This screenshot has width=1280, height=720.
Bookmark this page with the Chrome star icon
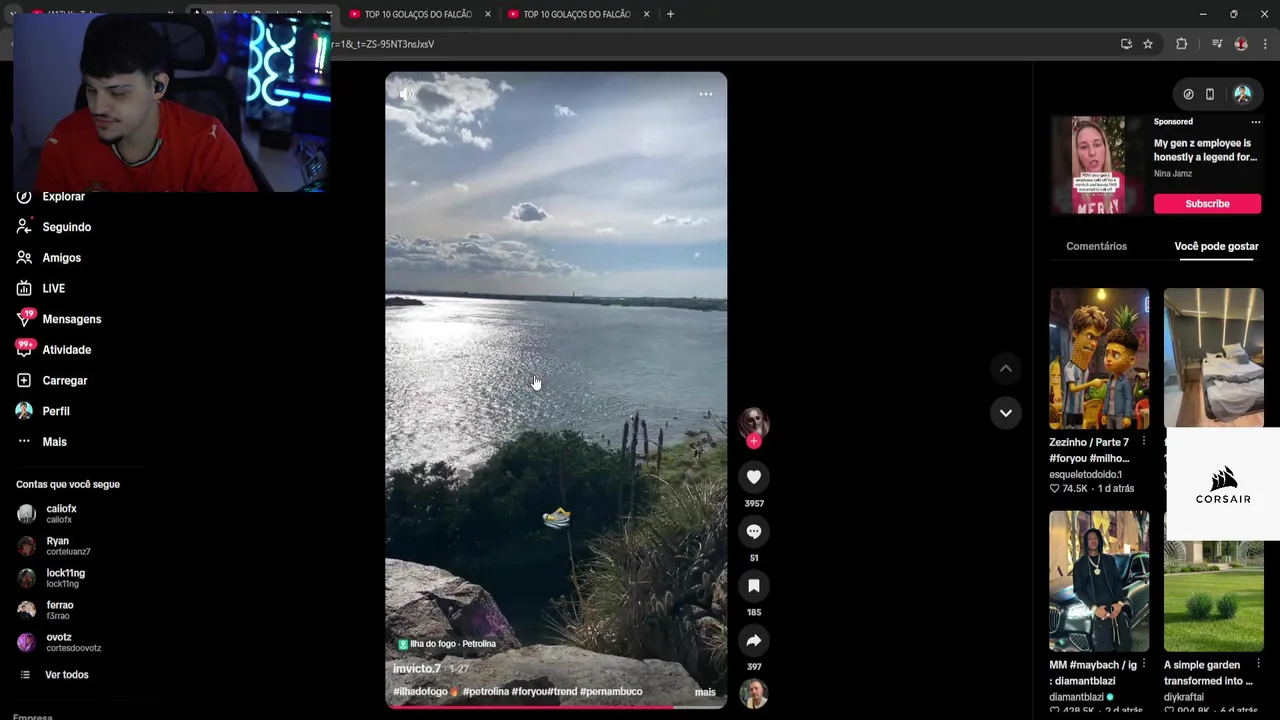click(1148, 44)
